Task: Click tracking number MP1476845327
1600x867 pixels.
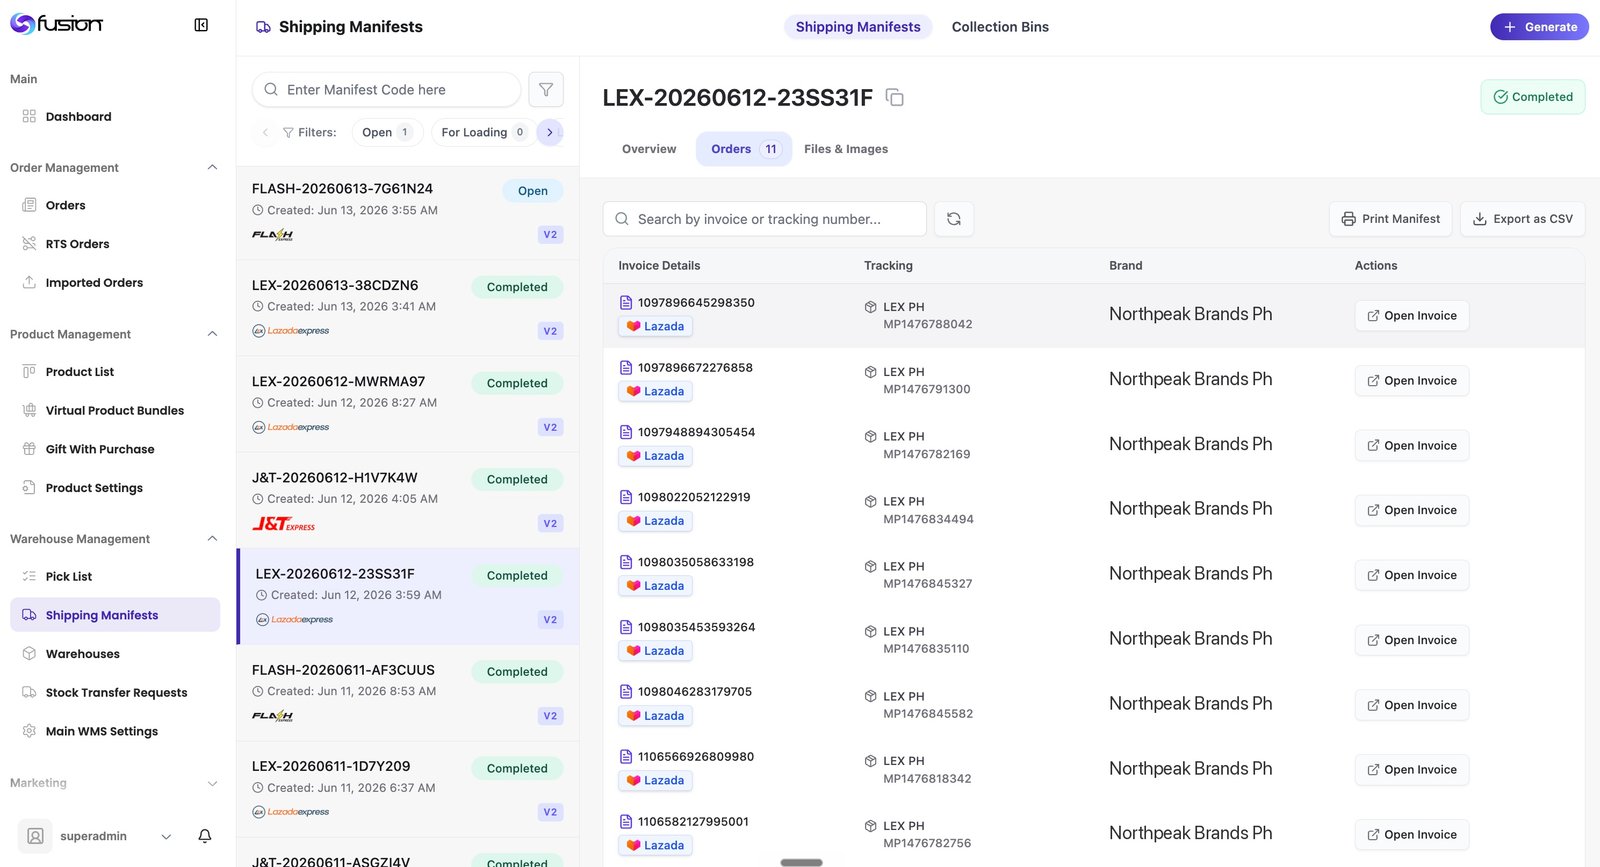Action: 927,584
